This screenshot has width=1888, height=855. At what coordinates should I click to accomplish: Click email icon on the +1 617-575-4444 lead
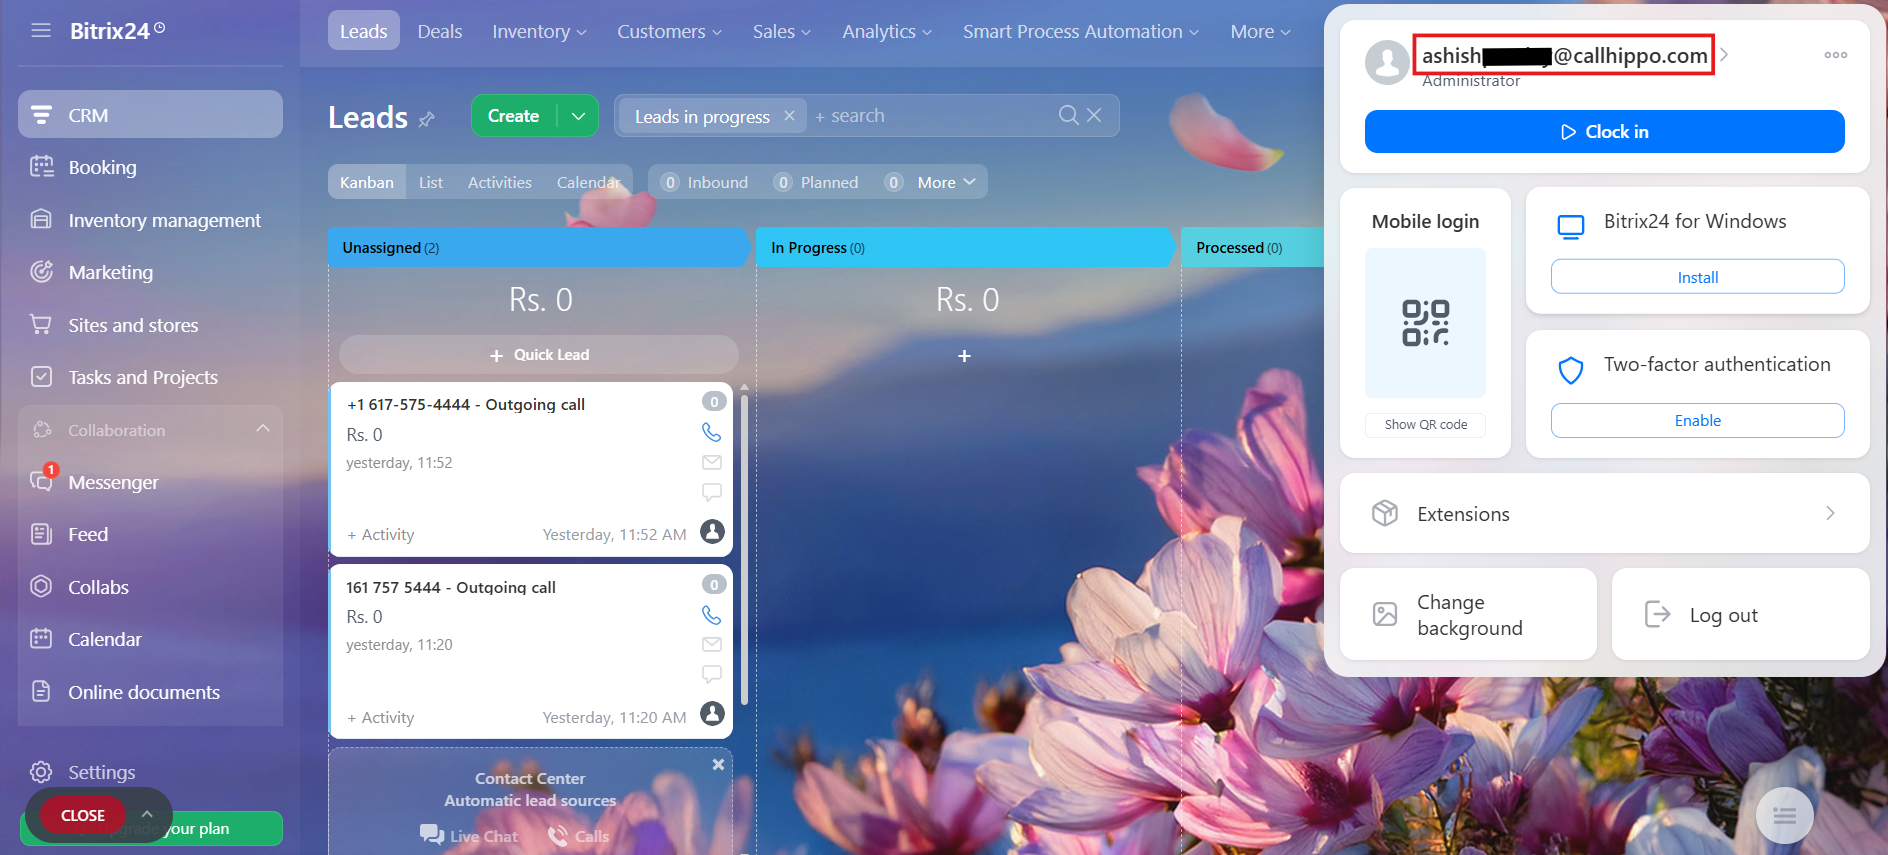[712, 462]
